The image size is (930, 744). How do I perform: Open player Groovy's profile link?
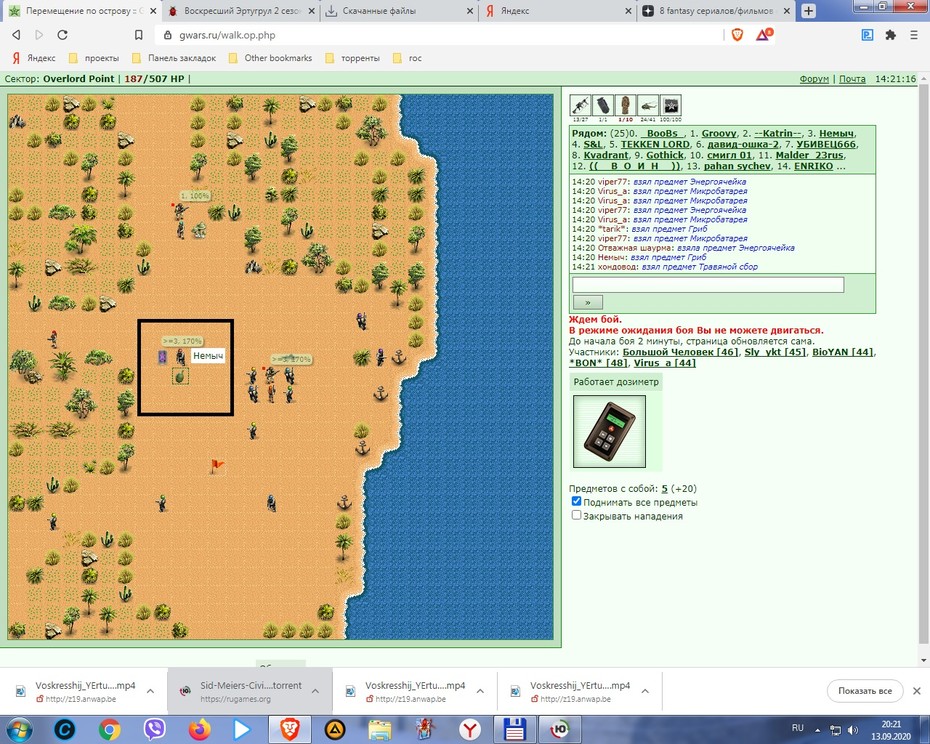coord(719,133)
